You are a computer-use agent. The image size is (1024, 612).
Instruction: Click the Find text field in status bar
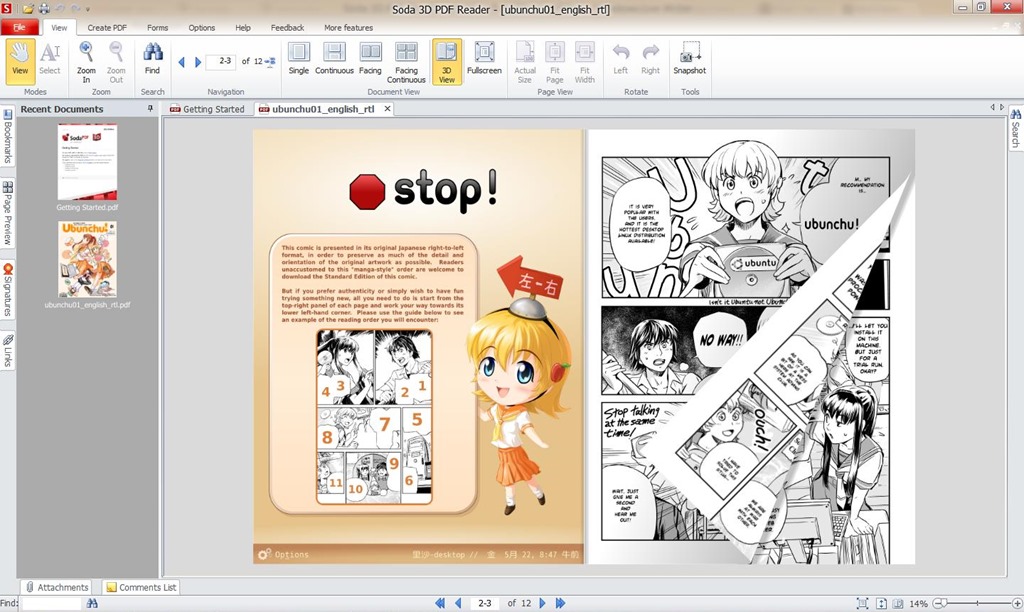[x=51, y=604]
